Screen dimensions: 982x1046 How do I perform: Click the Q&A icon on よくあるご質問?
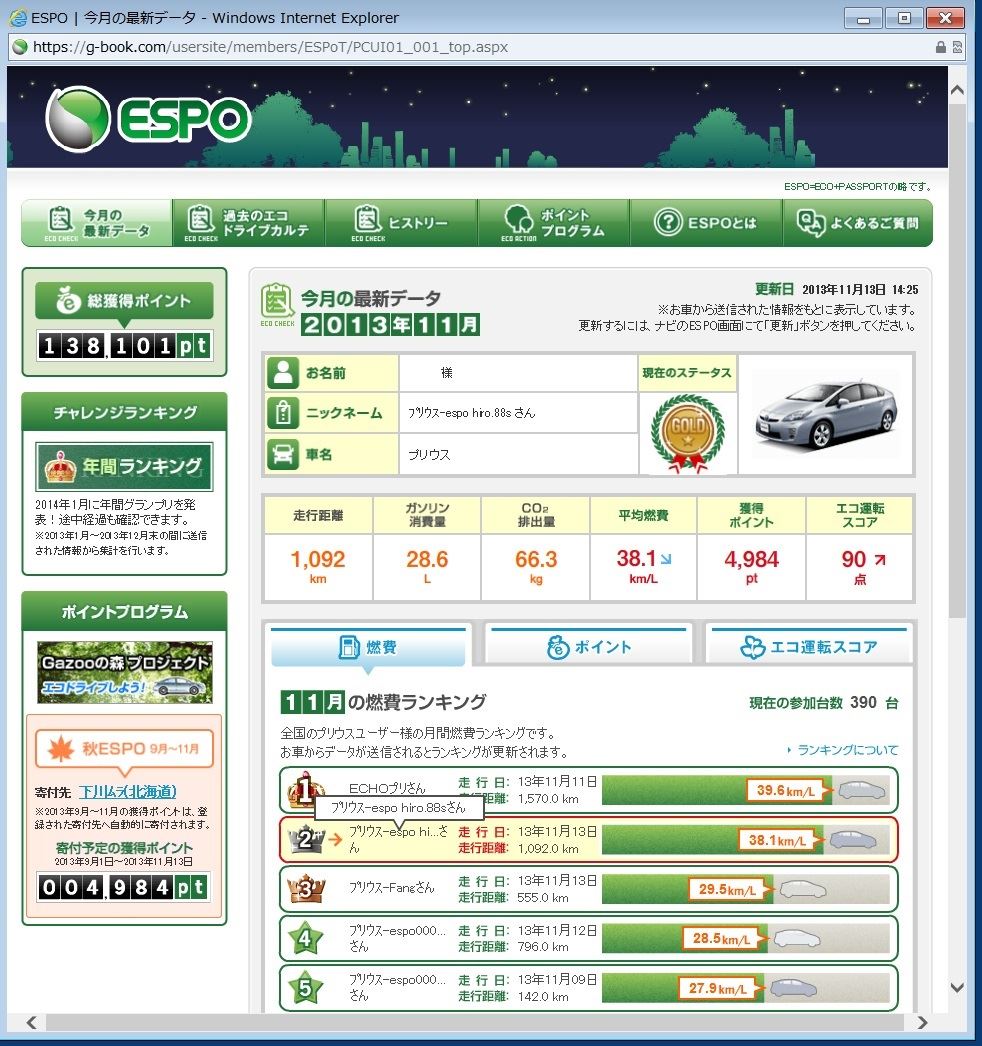810,223
